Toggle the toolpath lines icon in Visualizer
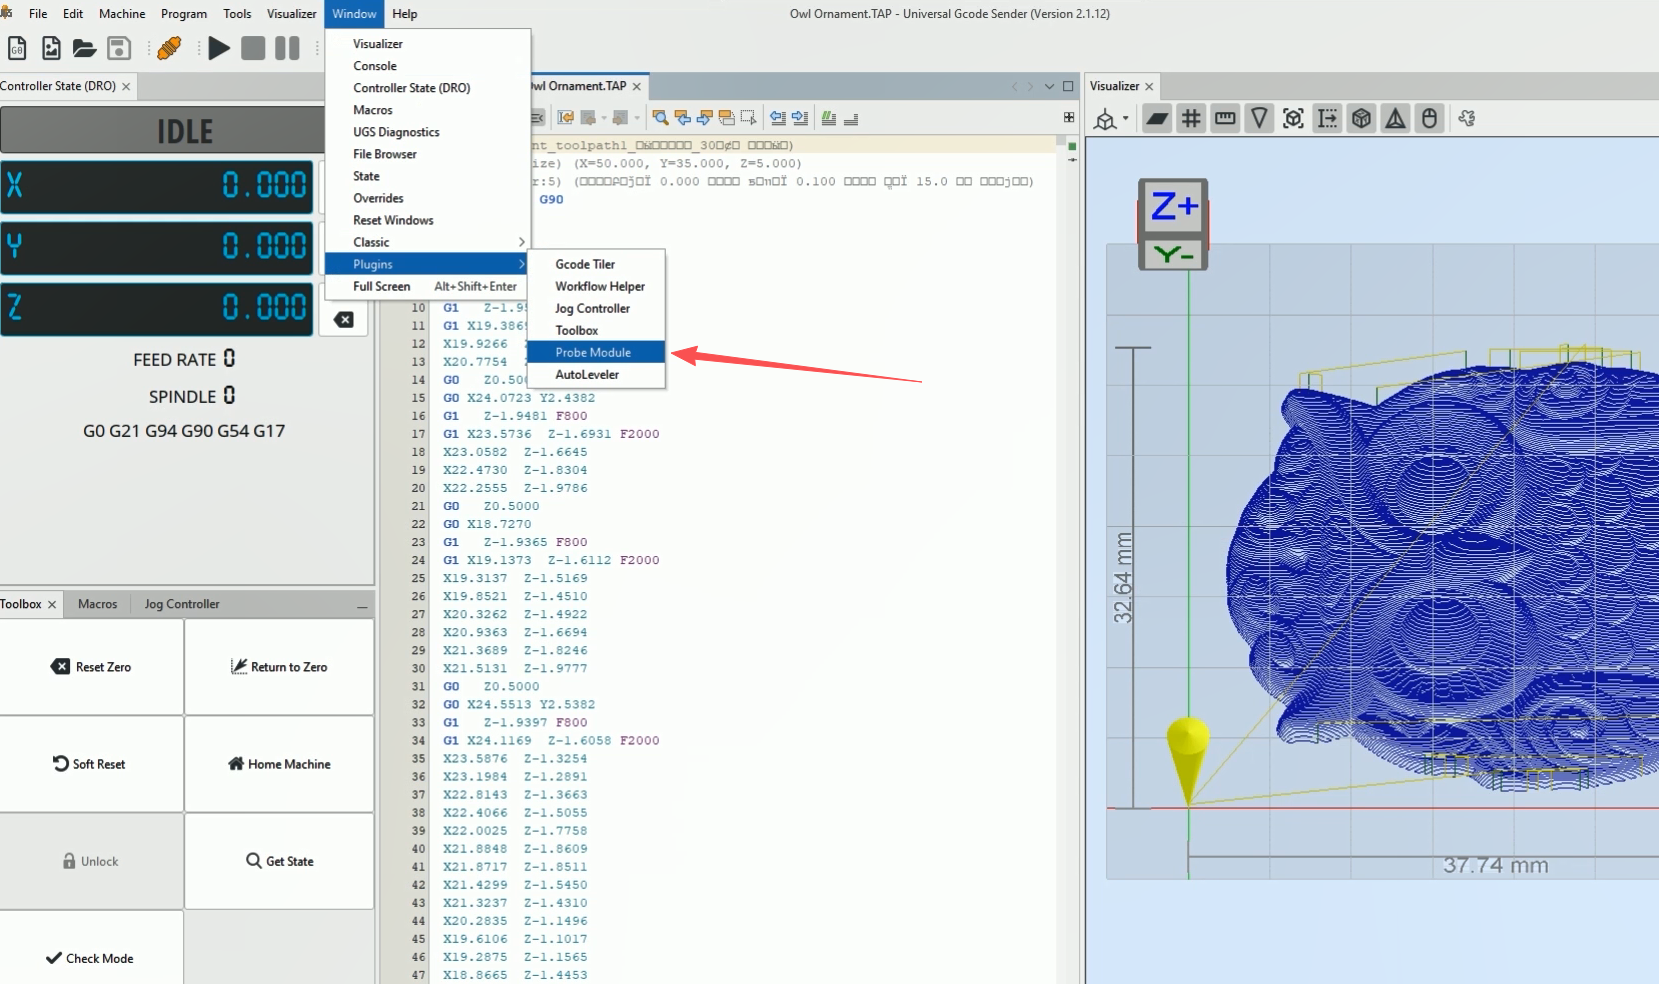1659x984 pixels. click(x=1327, y=119)
